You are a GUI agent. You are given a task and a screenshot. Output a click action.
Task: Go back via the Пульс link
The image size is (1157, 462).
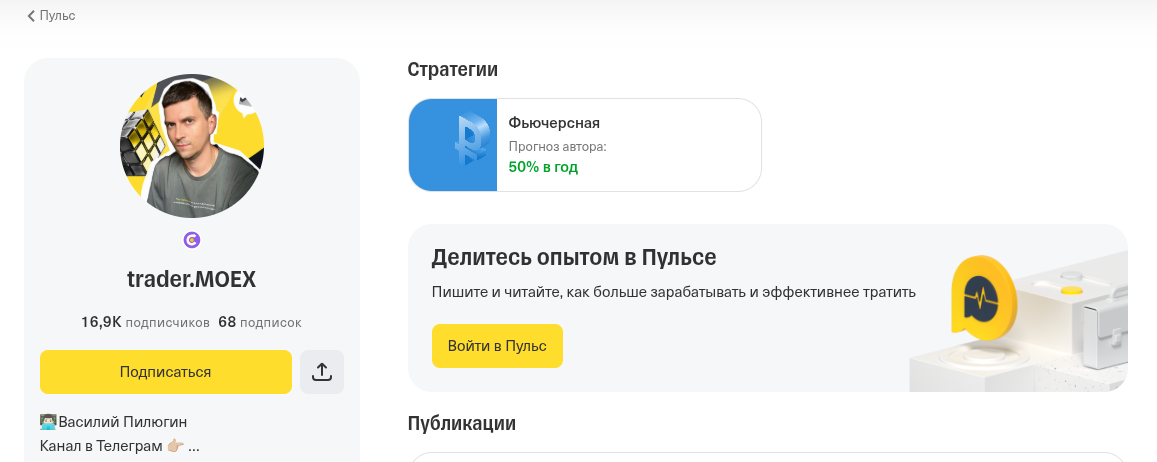pyautogui.click(x=58, y=16)
